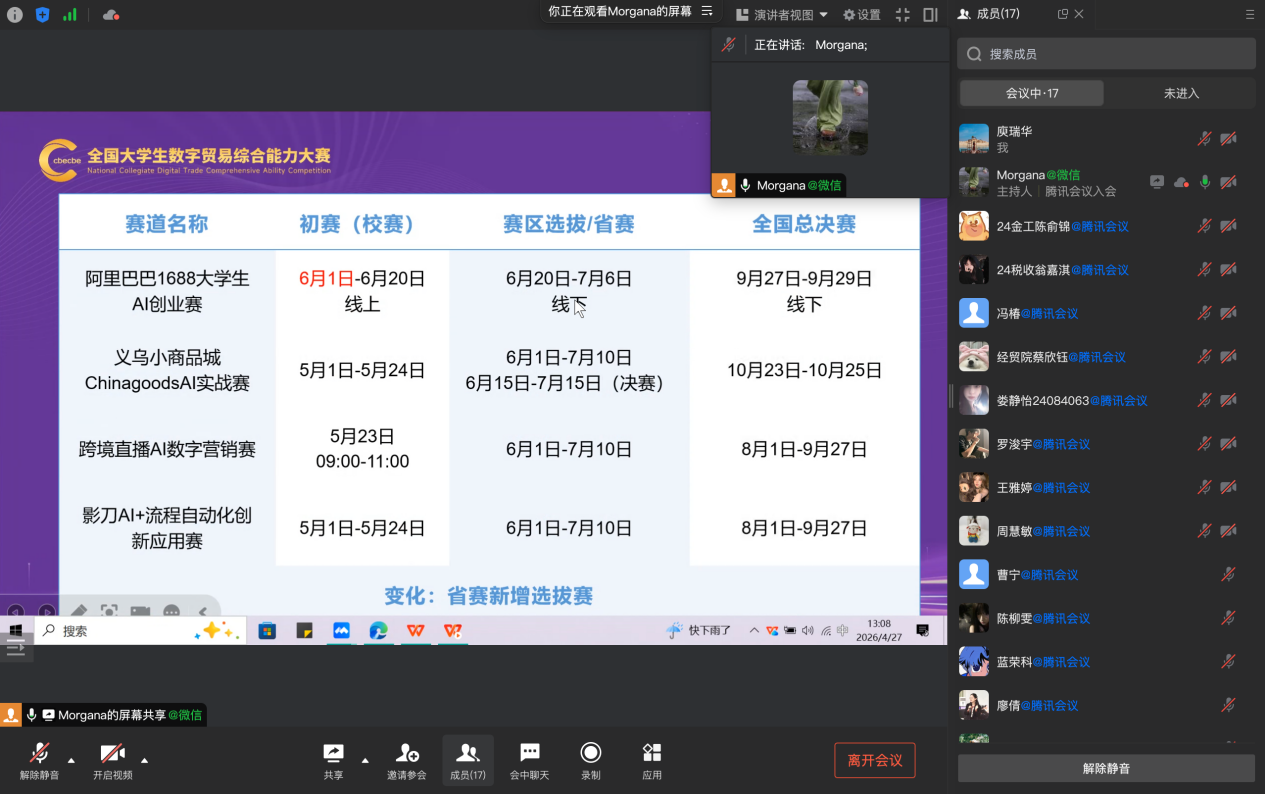The width and height of the screenshot is (1265, 794).
Task: Click the 离开会议 leave meeting button
Action: (875, 760)
